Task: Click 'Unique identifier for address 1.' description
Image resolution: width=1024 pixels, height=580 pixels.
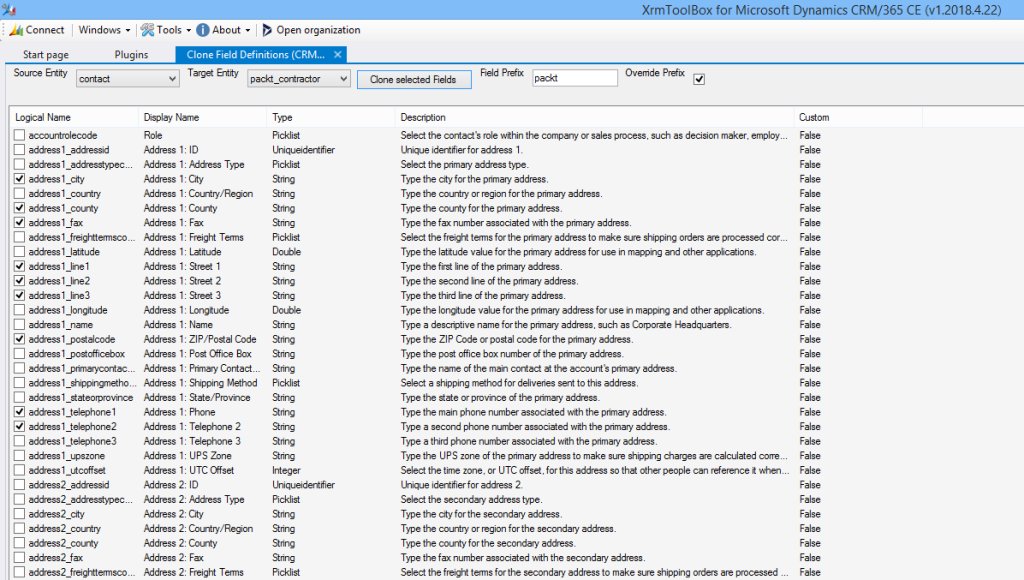Action: [x=461, y=150]
